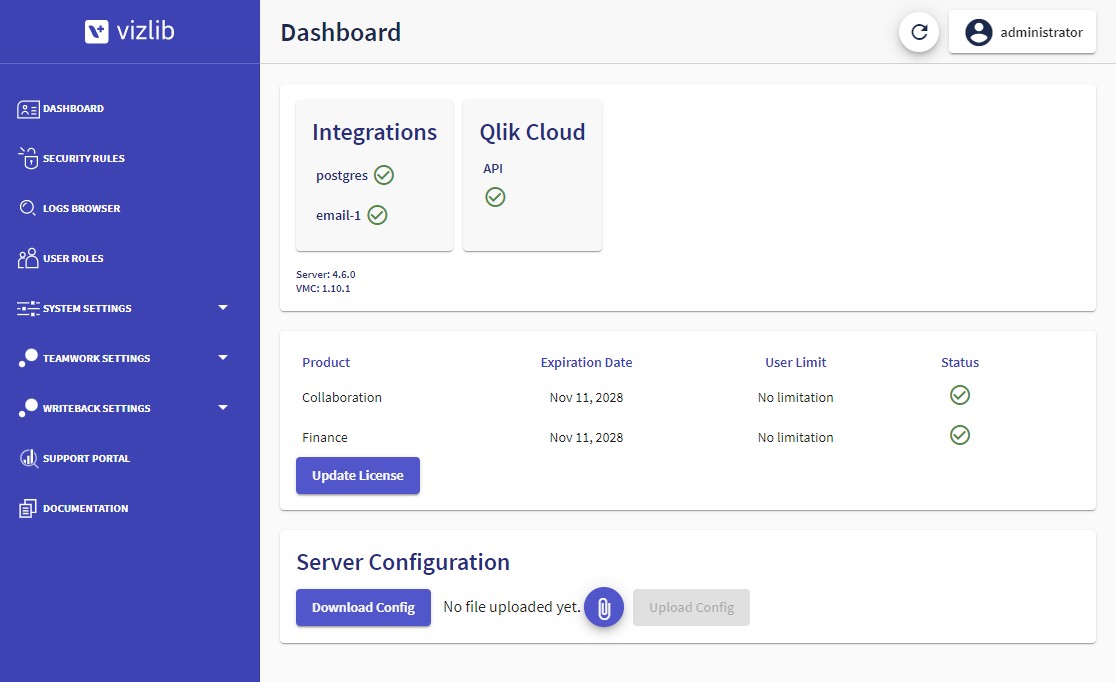
Task: Click the Upload Config button
Action: (x=691, y=607)
